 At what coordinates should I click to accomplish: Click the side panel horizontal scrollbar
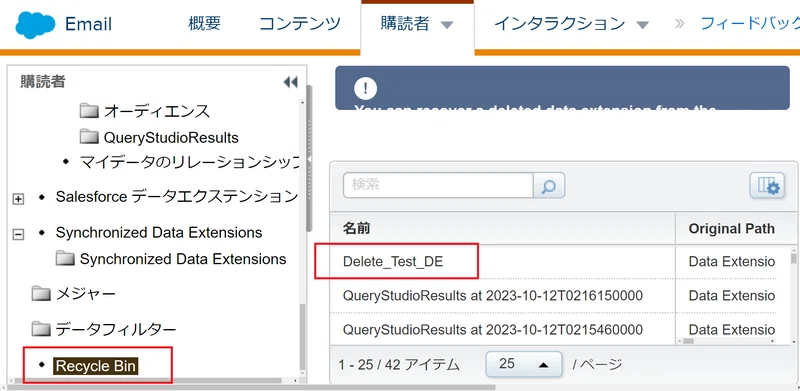click(148, 381)
